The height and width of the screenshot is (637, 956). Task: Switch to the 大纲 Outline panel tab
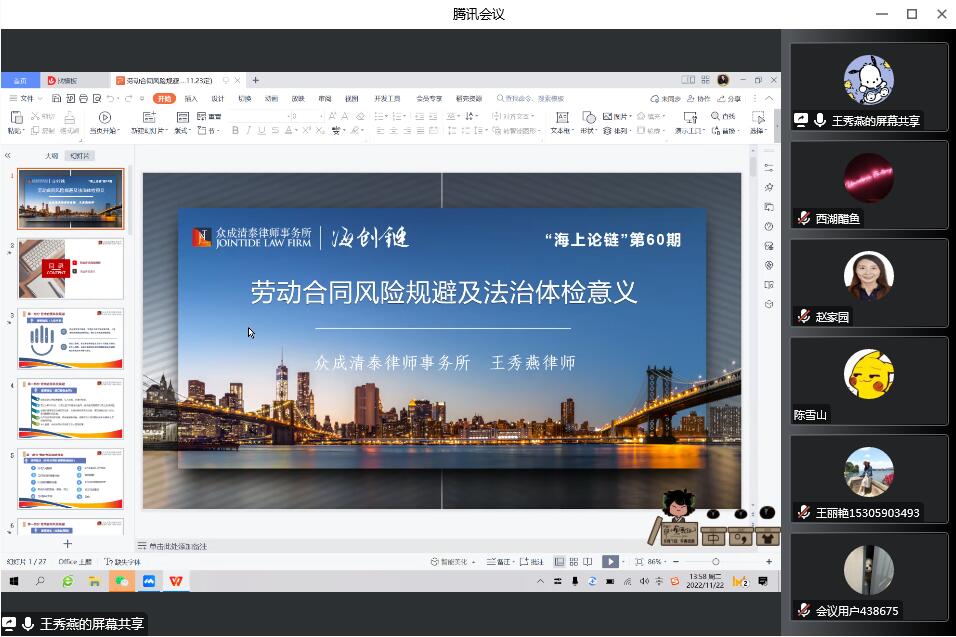tap(52, 155)
